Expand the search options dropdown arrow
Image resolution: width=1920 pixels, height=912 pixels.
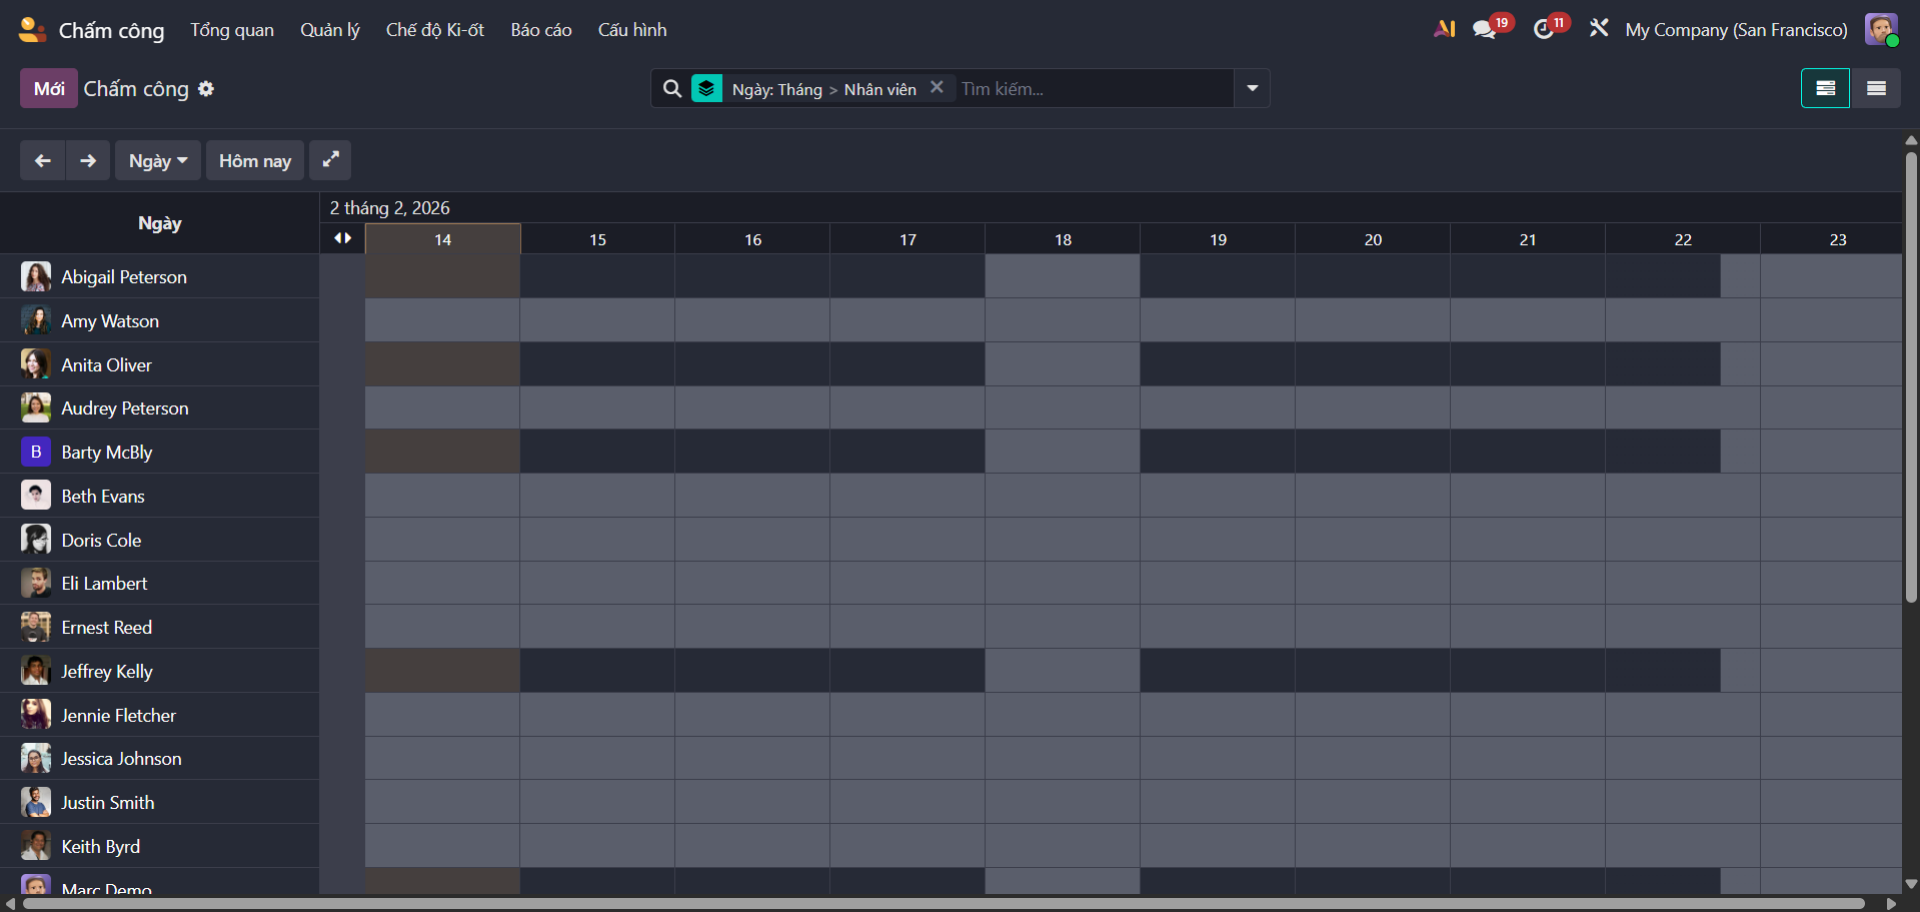click(x=1252, y=88)
